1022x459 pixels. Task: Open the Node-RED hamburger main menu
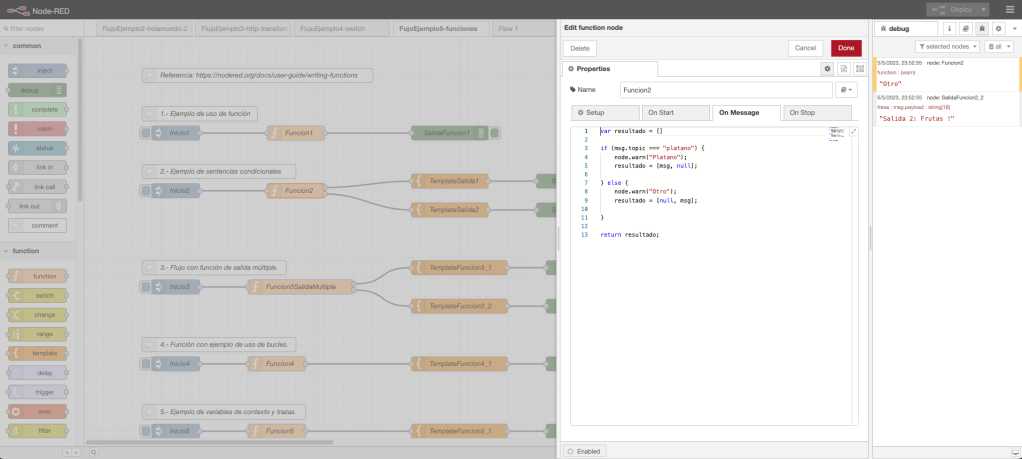(x=1008, y=9)
